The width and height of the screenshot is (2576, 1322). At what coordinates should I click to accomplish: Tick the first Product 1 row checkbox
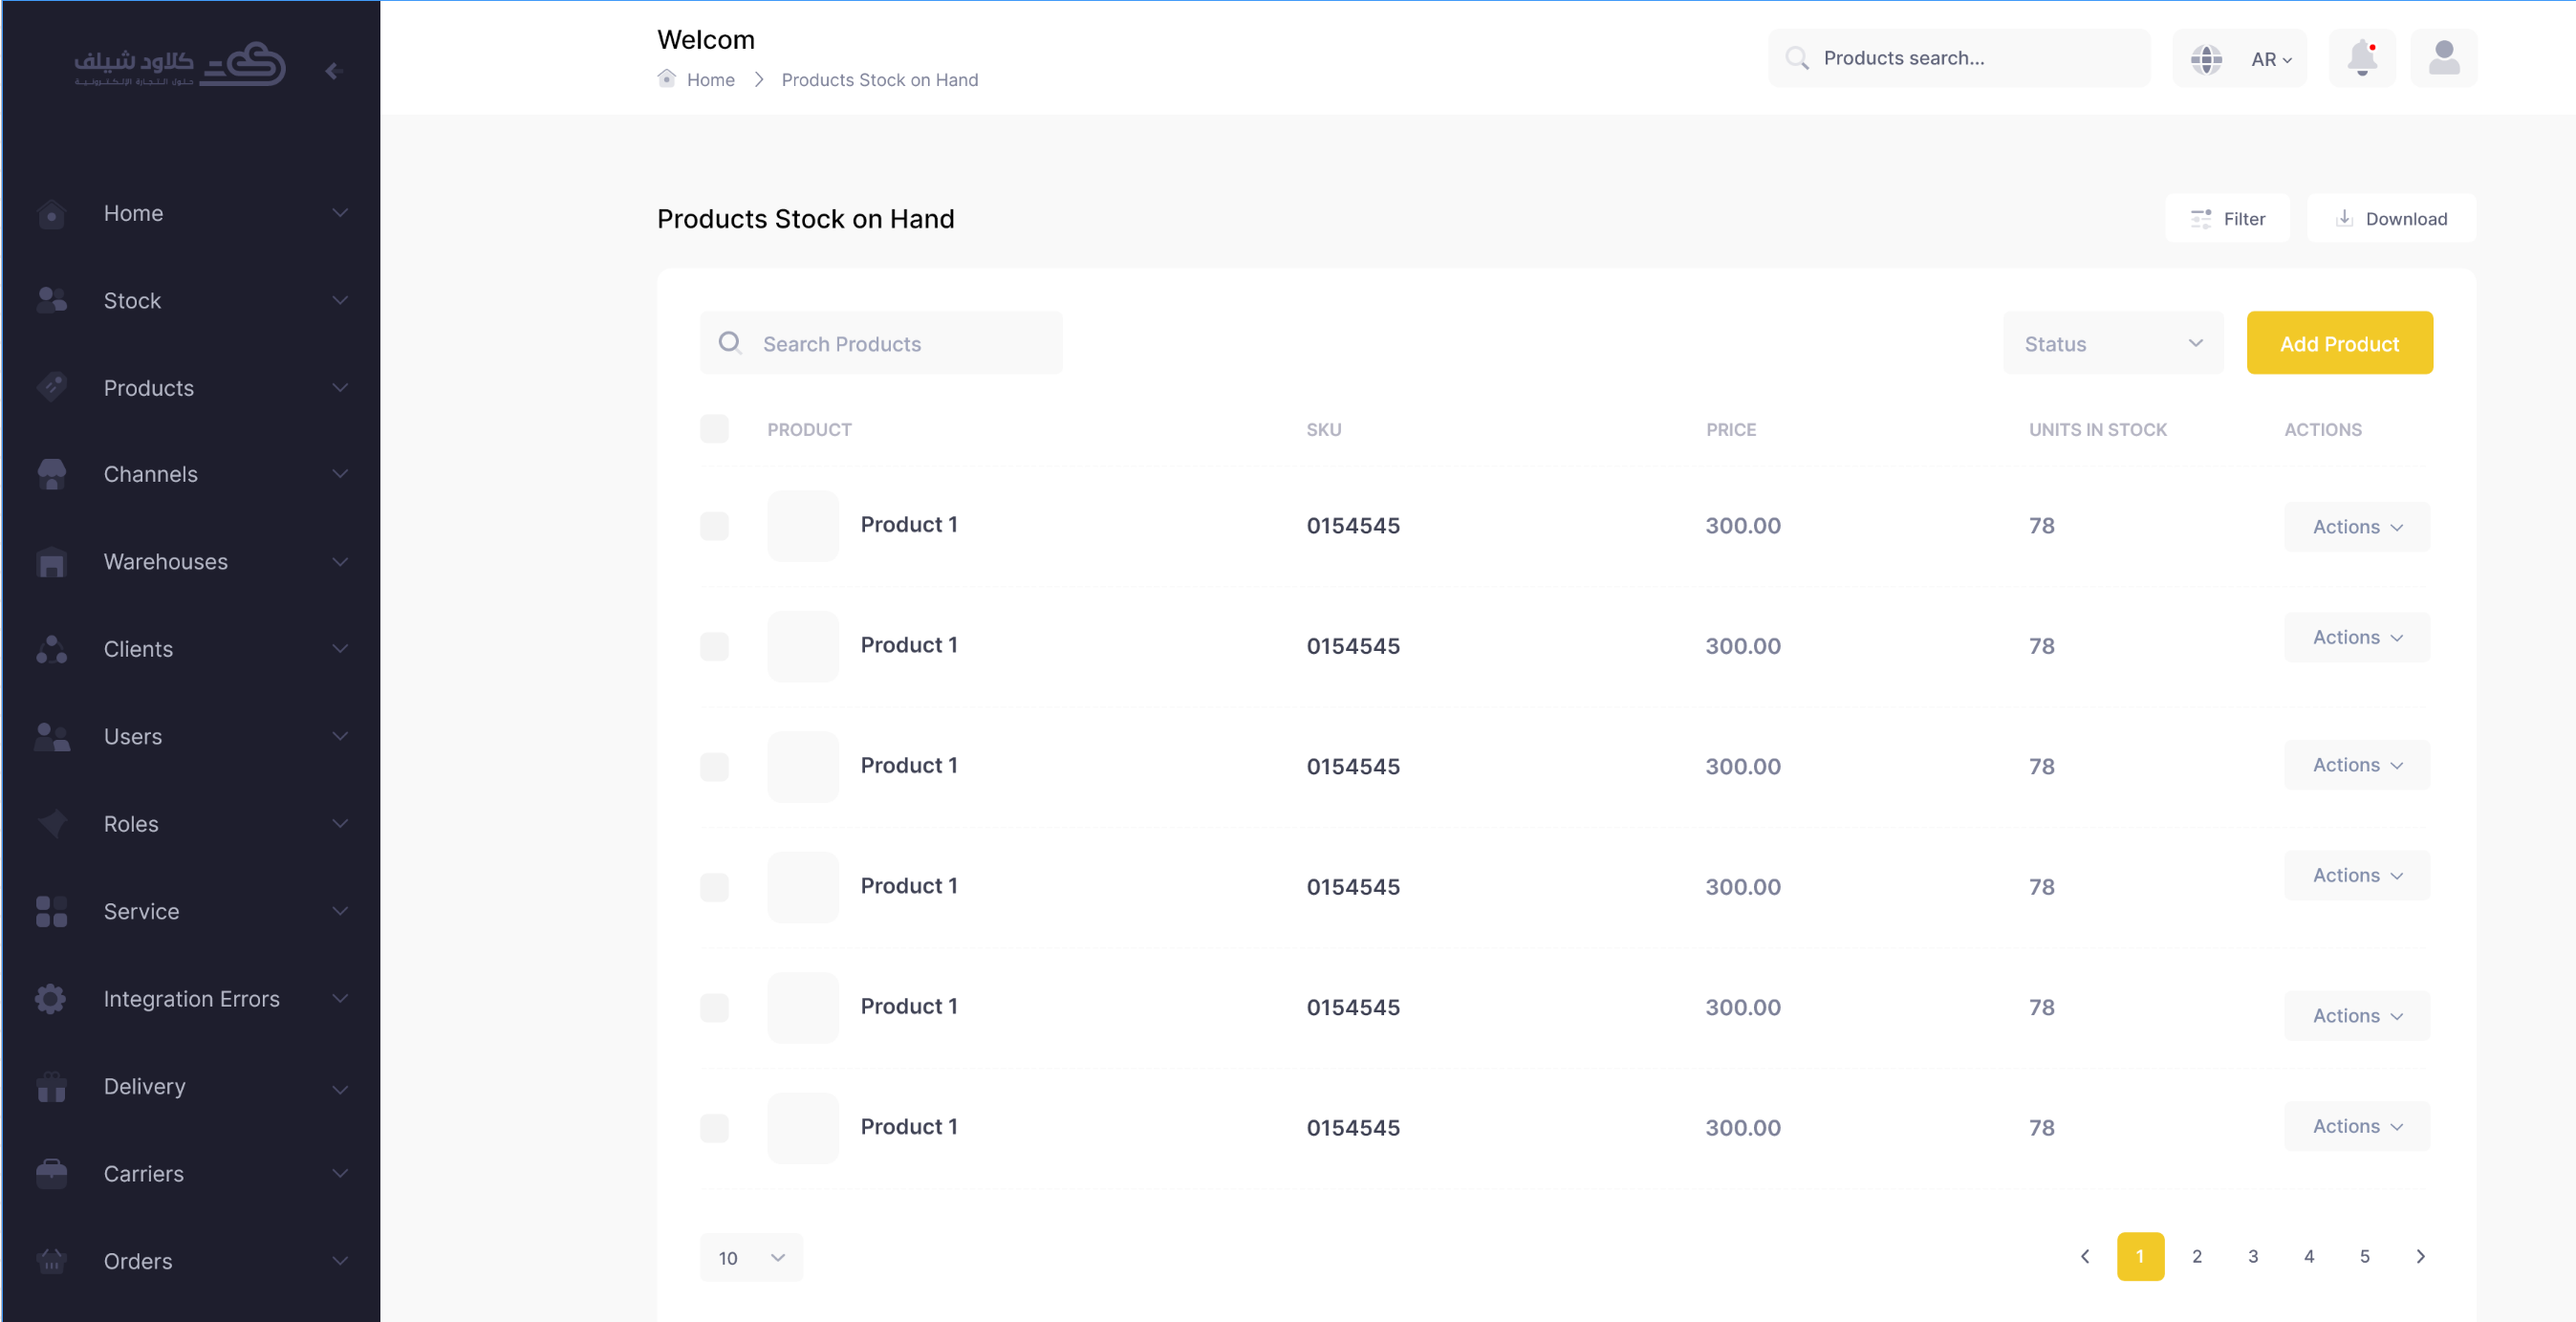point(714,526)
